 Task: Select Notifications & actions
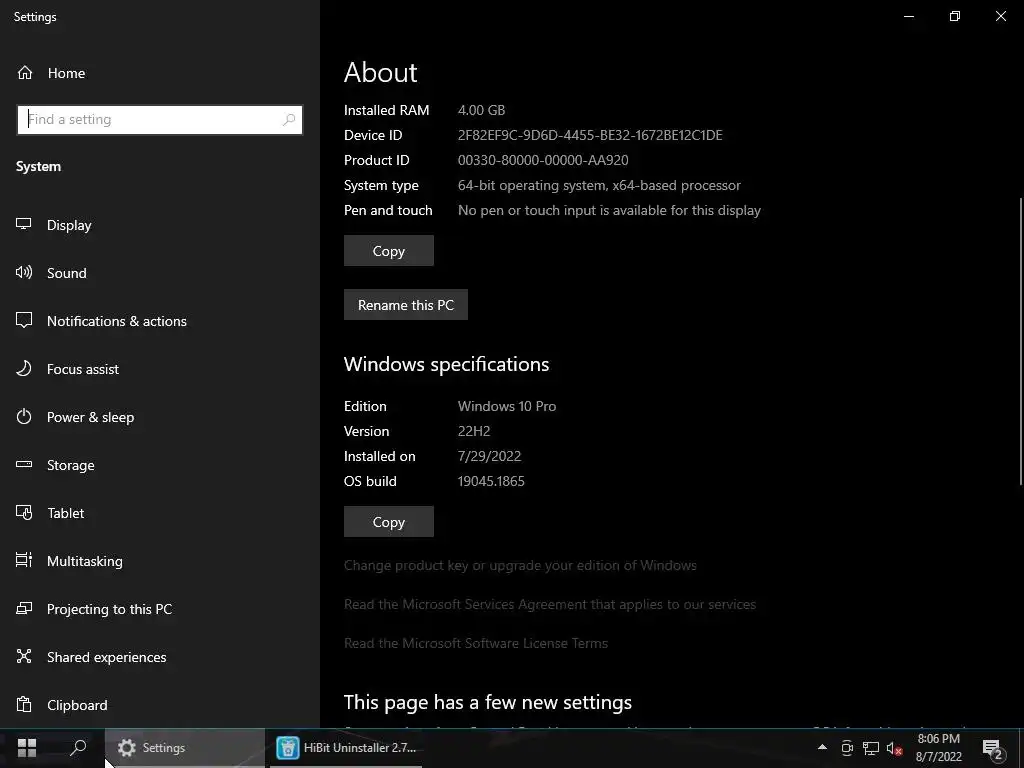(x=117, y=321)
